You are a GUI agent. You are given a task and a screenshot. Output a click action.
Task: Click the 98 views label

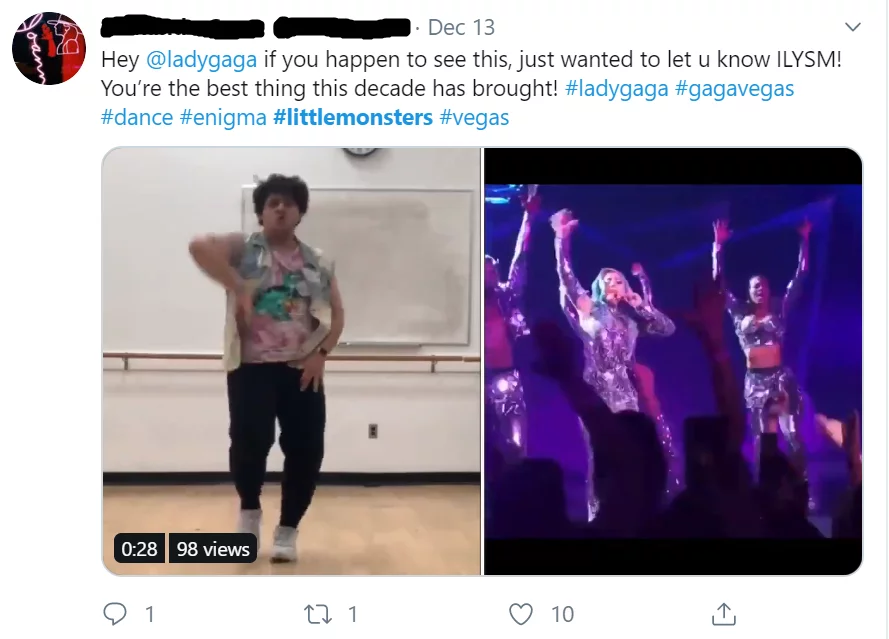click(x=213, y=549)
